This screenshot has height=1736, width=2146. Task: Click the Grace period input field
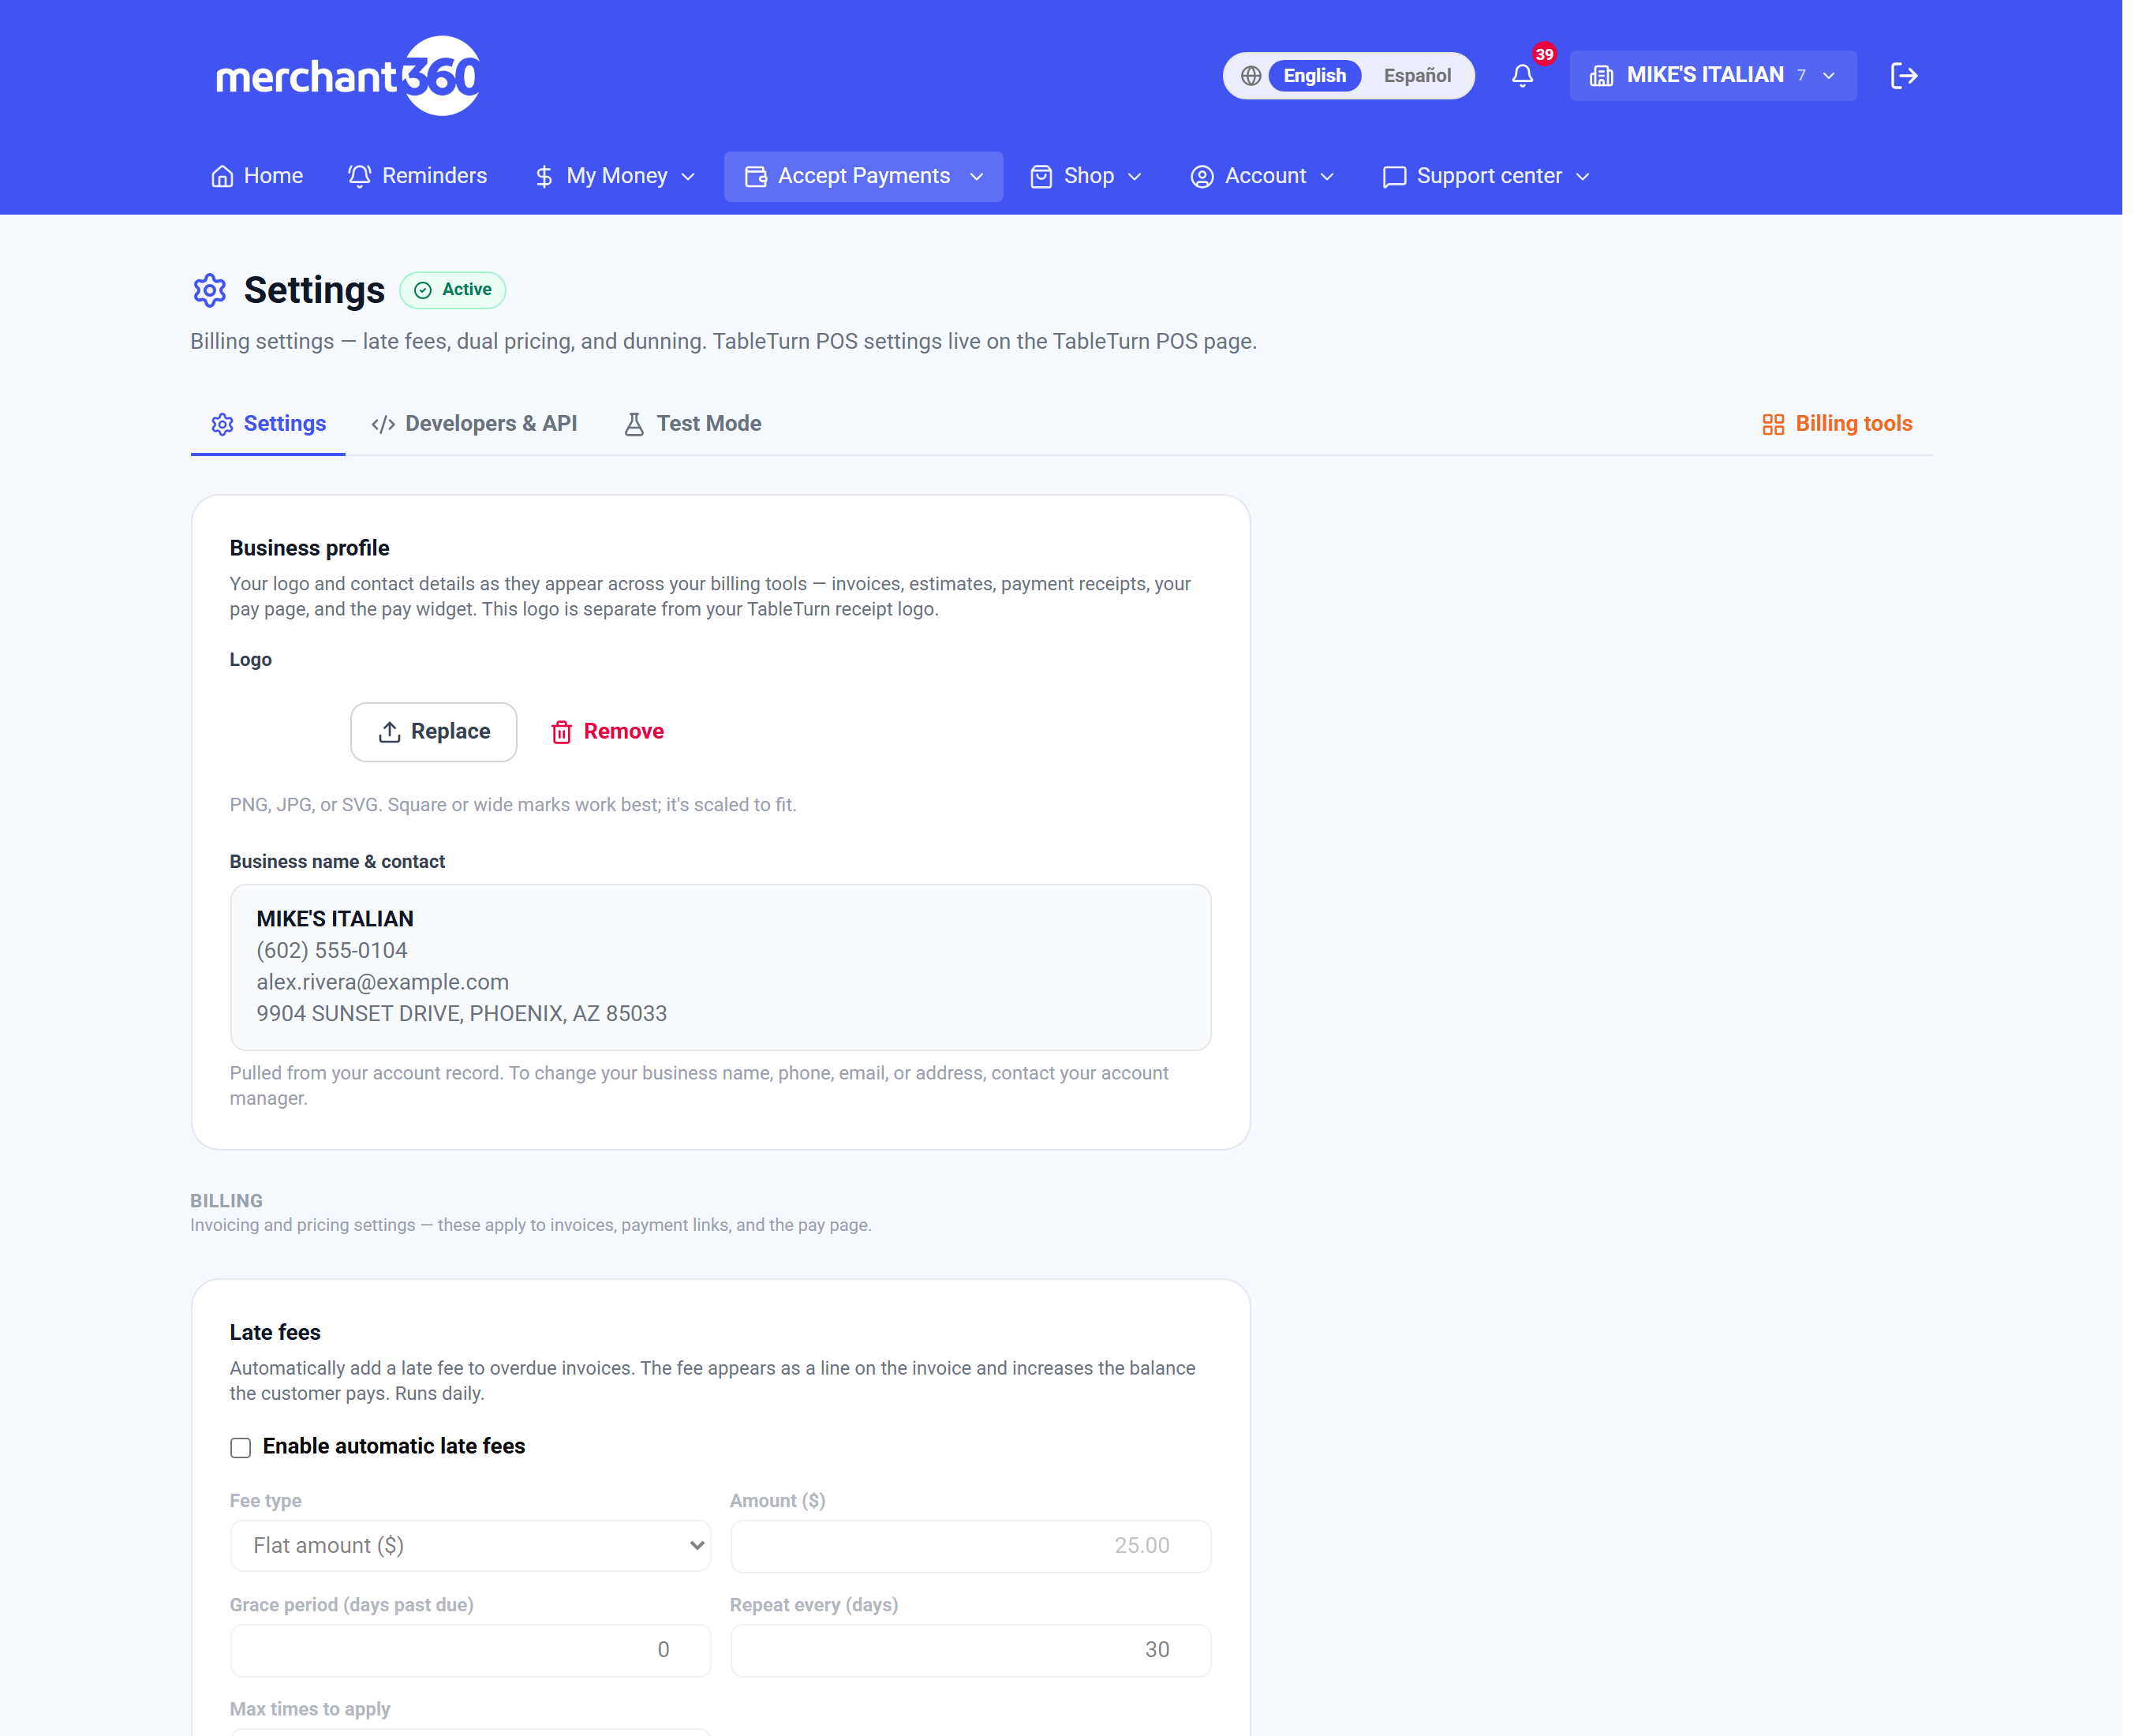(x=471, y=1651)
